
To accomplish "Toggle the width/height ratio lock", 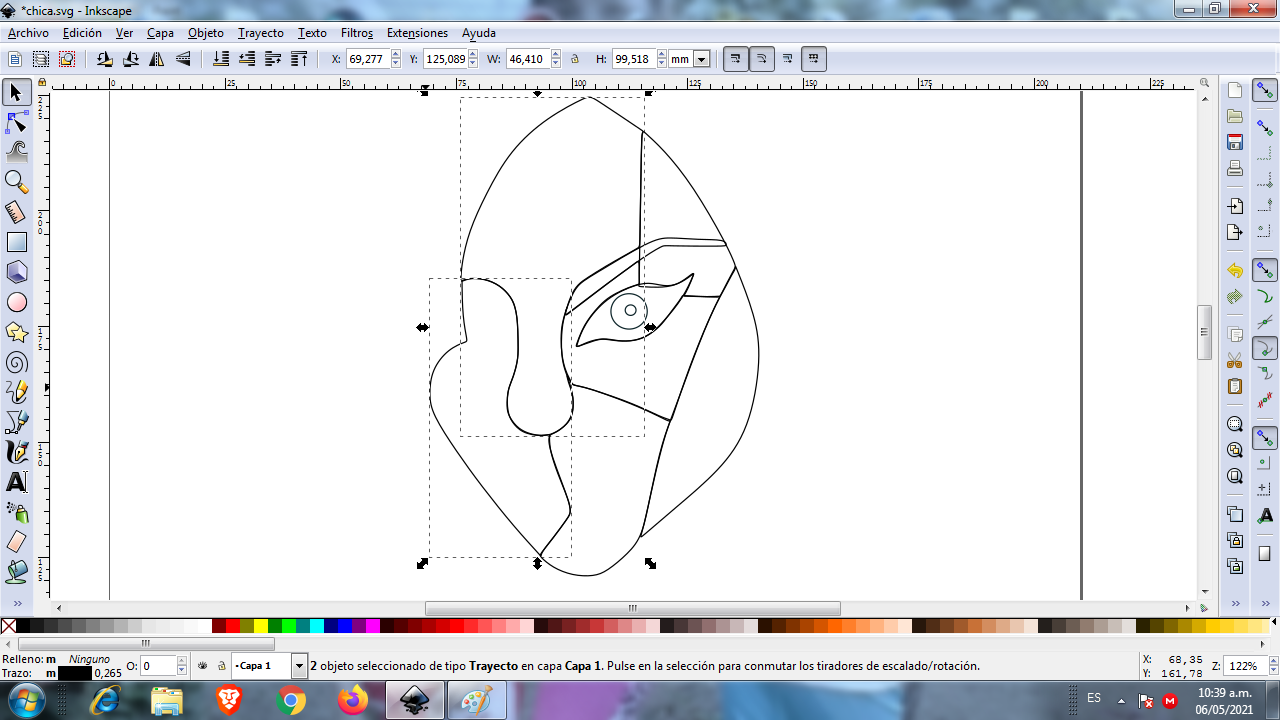I will pyautogui.click(x=576, y=59).
